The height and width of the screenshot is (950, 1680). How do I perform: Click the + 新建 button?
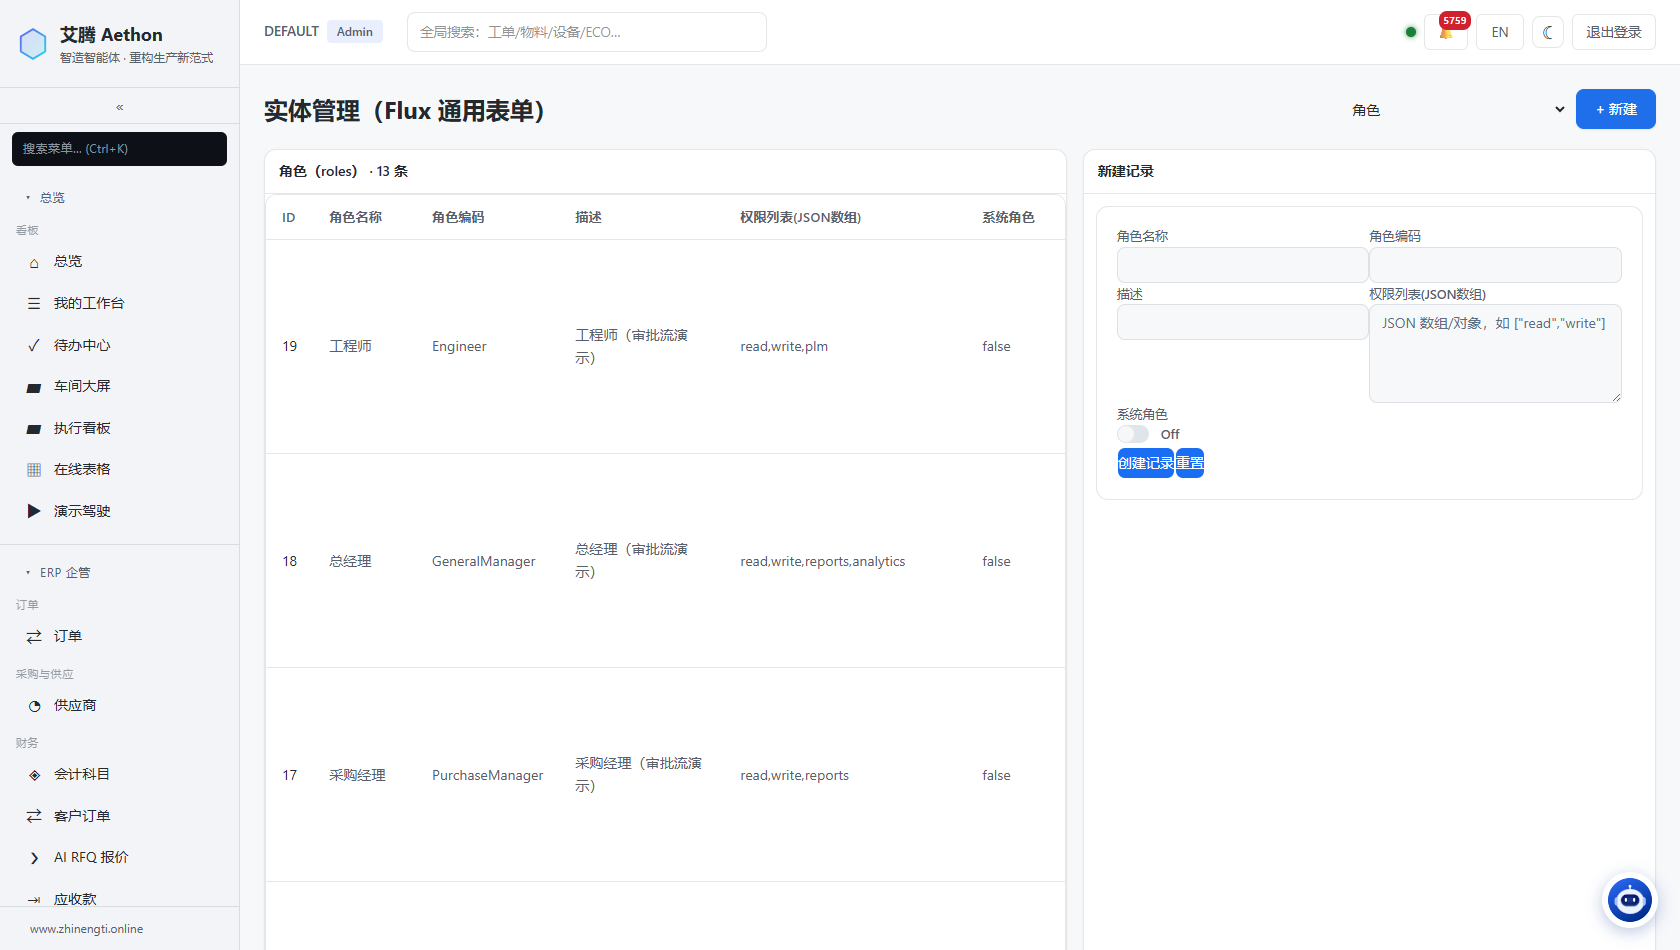[1615, 109]
